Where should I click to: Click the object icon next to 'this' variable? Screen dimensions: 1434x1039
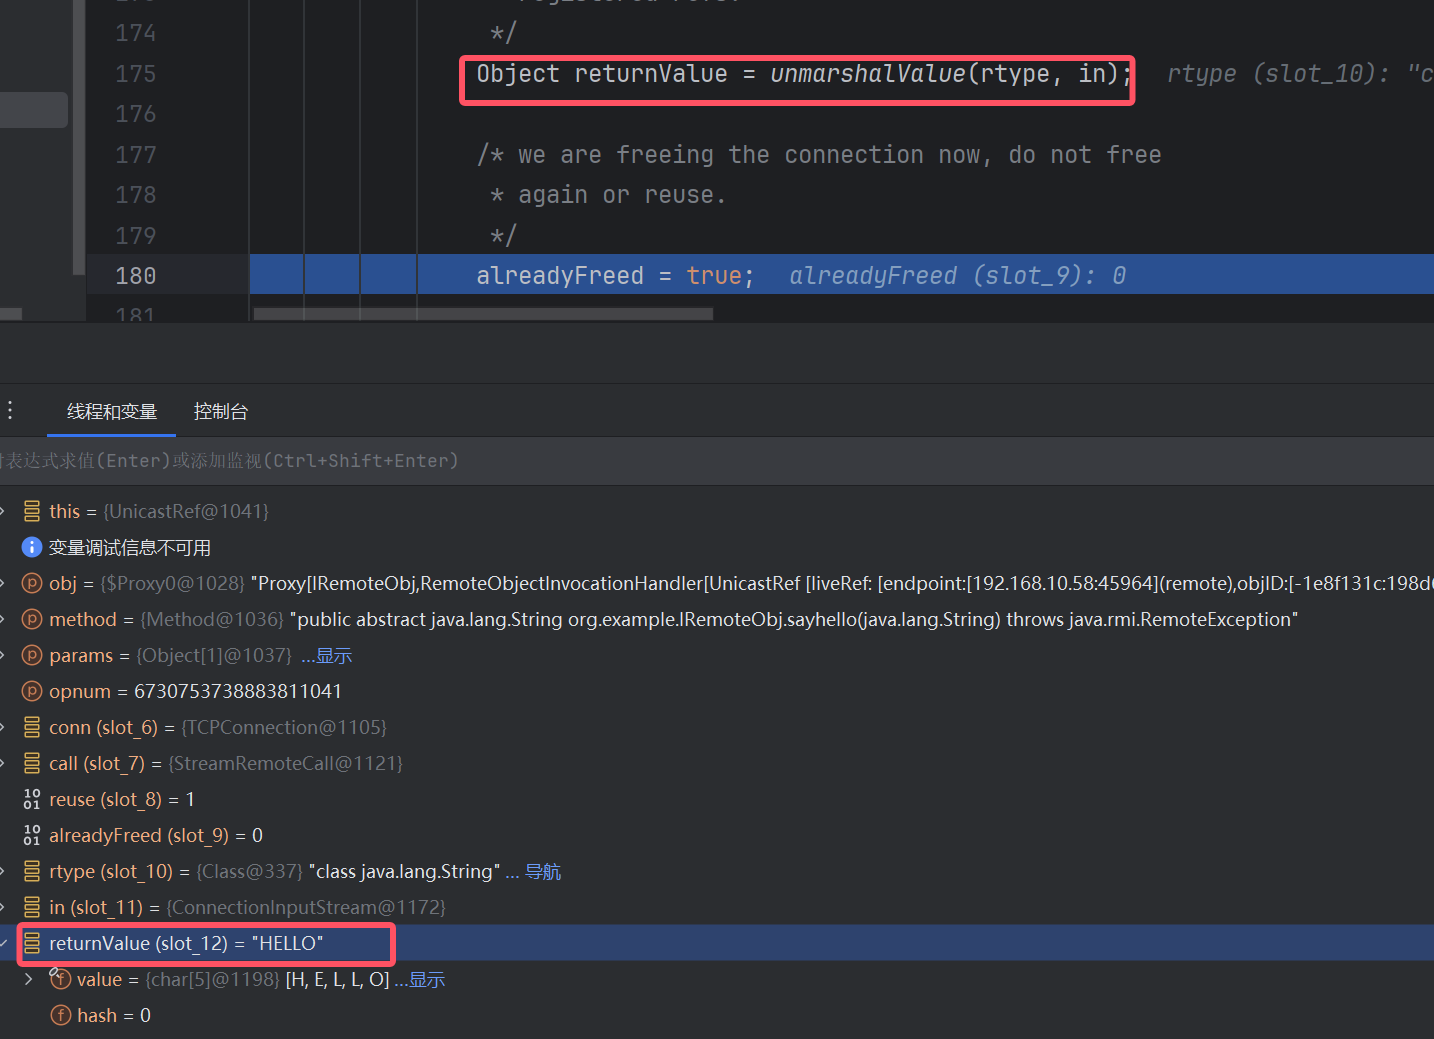tap(32, 511)
